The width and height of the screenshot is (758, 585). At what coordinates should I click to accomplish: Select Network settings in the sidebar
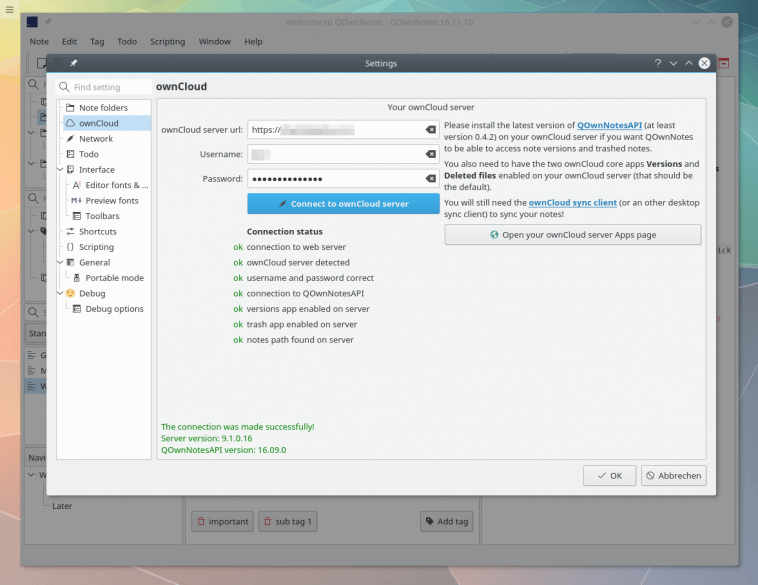[96, 139]
